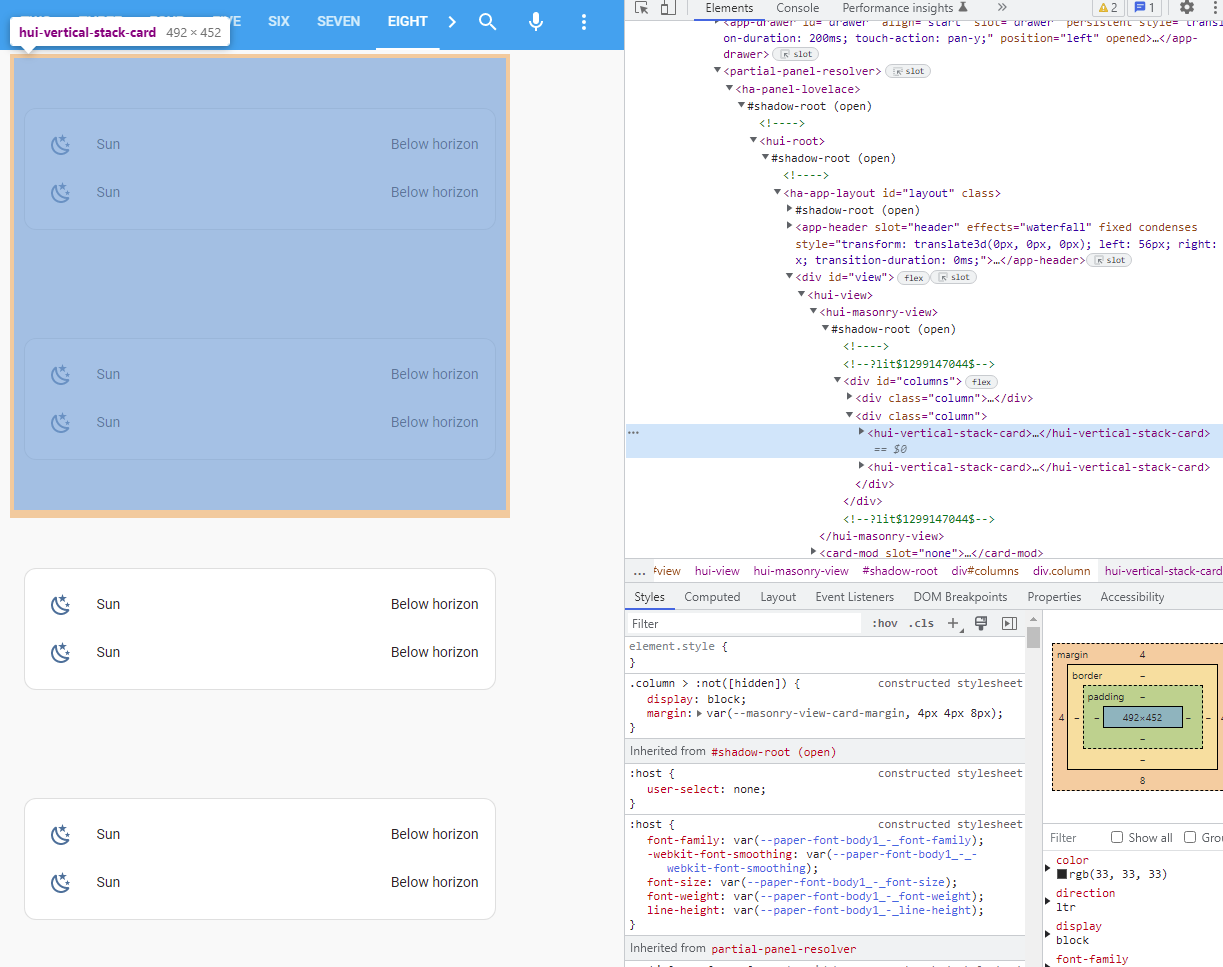Viewport: 1223px width, 967px height.
Task: Select the inspect element cursor icon
Action: [641, 8]
